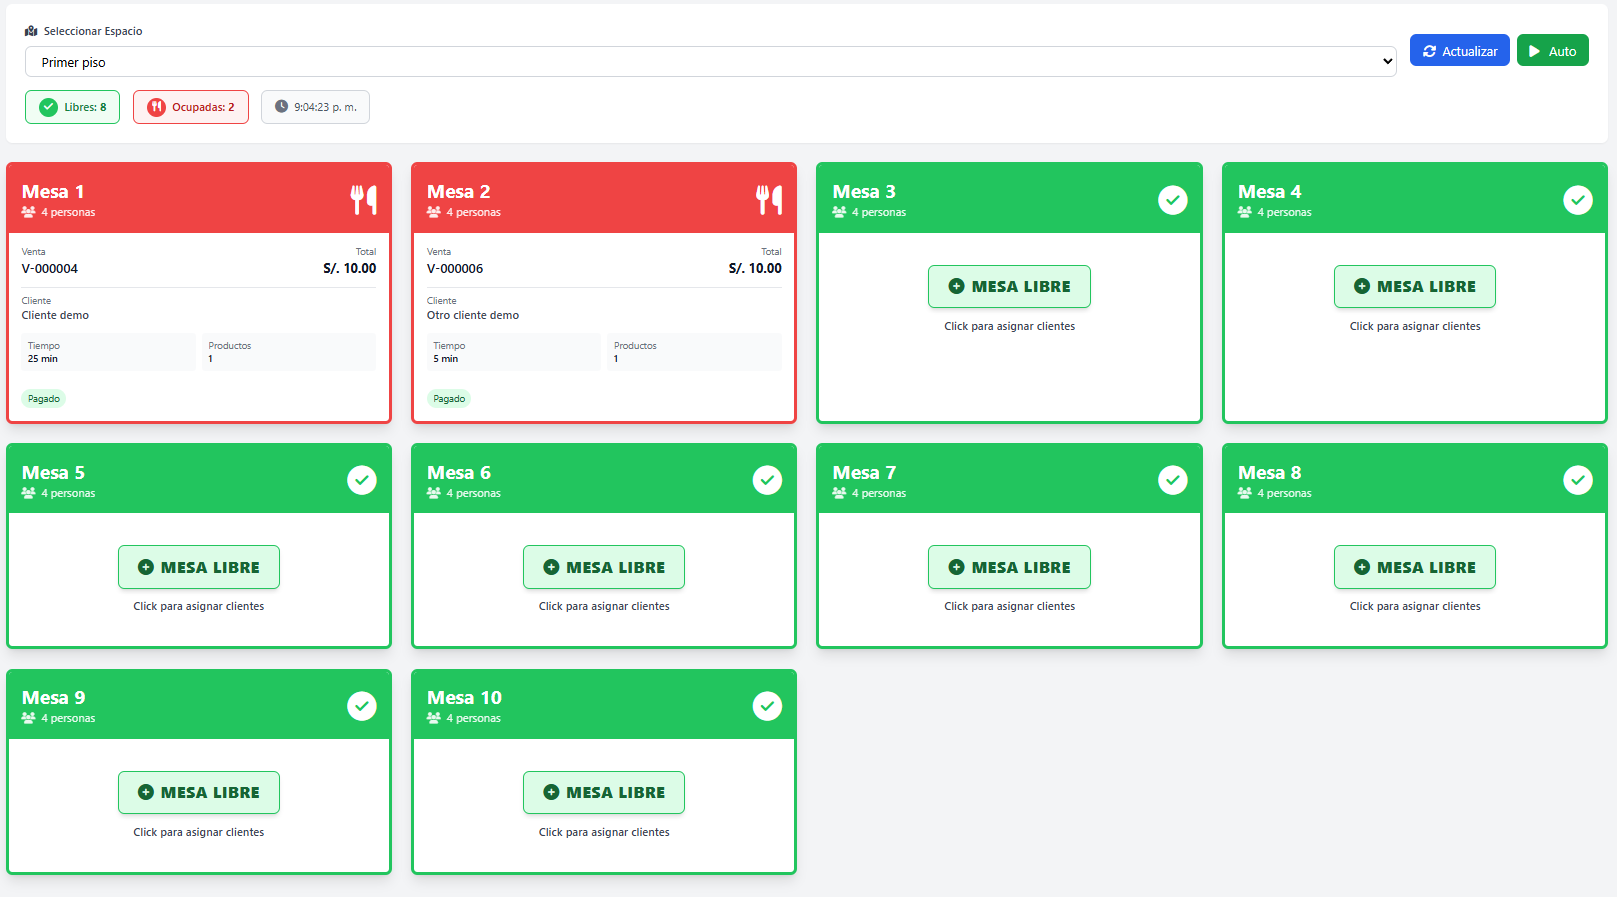Click the client name Cliente demo
Viewport: 1617px width, 897px height.
point(55,315)
